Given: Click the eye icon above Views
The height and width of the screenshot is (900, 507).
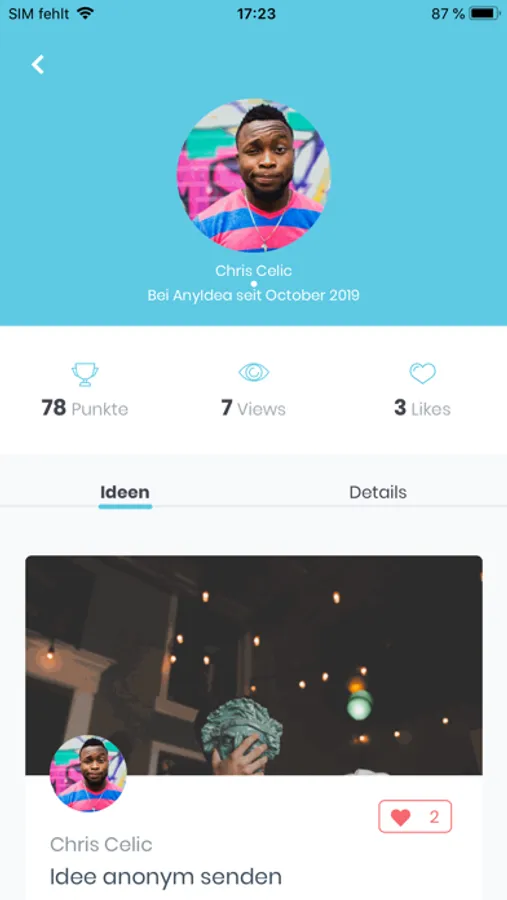Looking at the screenshot, I should coord(254,373).
